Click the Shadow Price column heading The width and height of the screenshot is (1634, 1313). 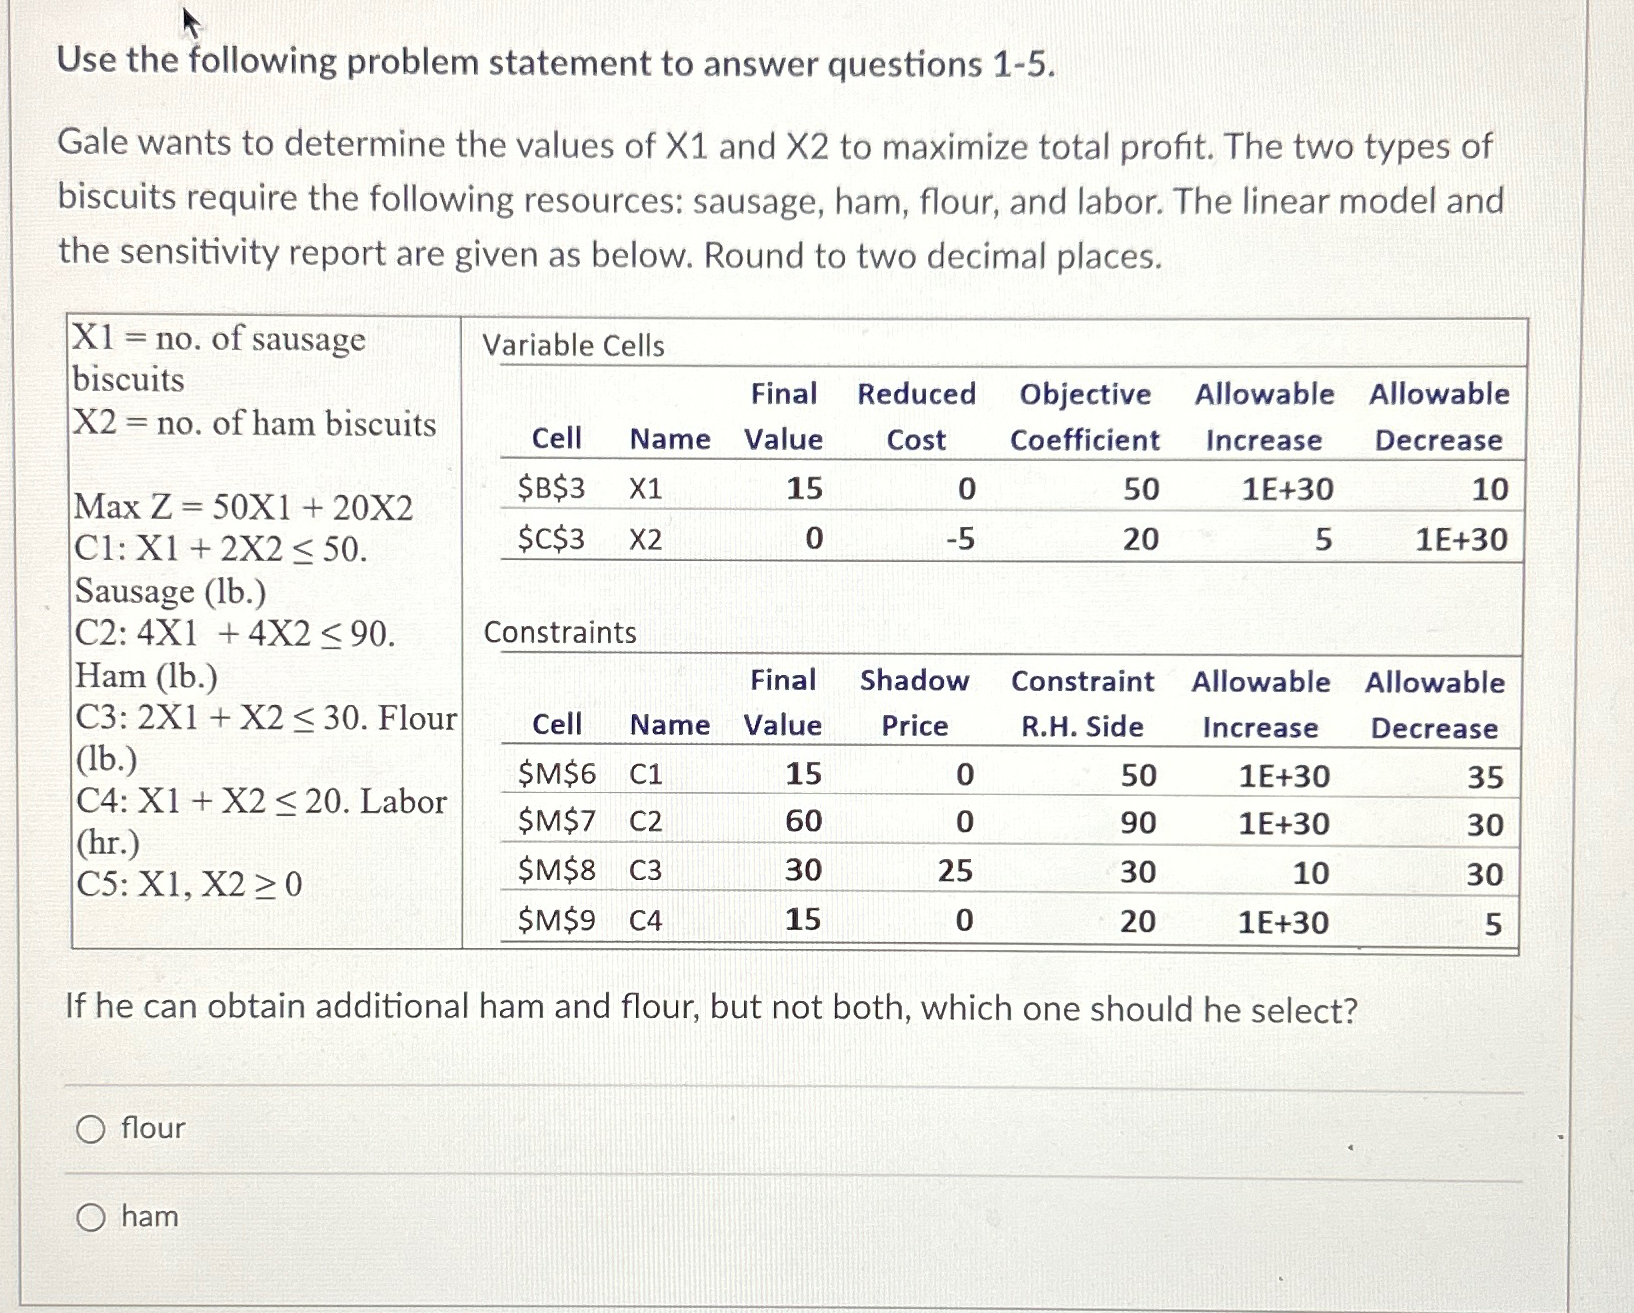point(914,705)
